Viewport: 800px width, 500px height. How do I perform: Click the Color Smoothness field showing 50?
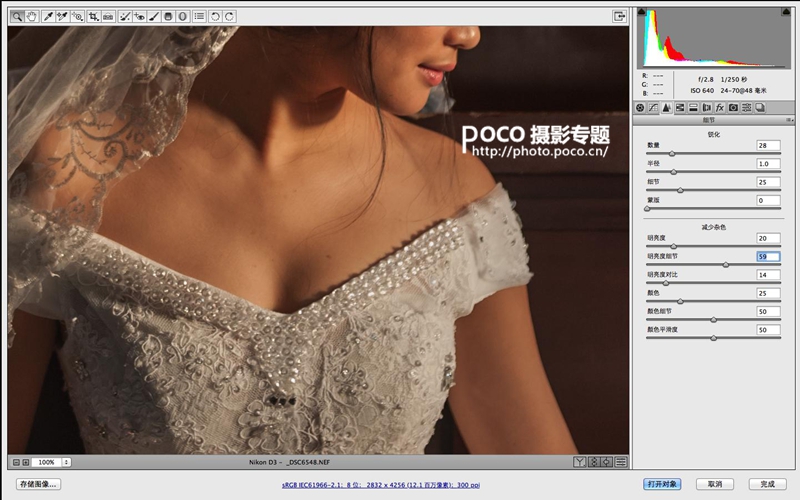(768, 330)
